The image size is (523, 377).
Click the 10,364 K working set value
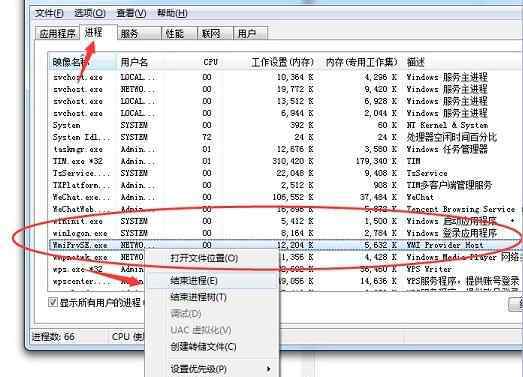coord(296,77)
